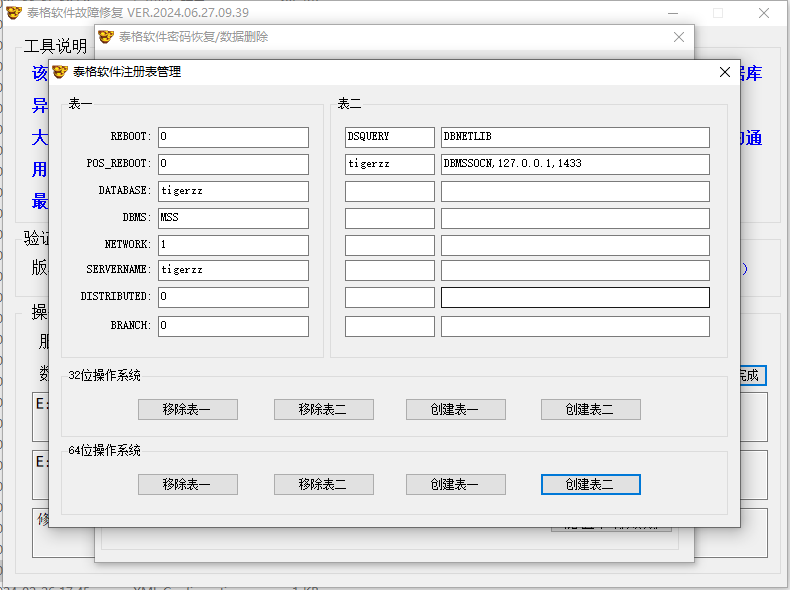Edit the DATABASE field containing tigerzz
The height and width of the screenshot is (590, 790).
pyautogui.click(x=232, y=191)
